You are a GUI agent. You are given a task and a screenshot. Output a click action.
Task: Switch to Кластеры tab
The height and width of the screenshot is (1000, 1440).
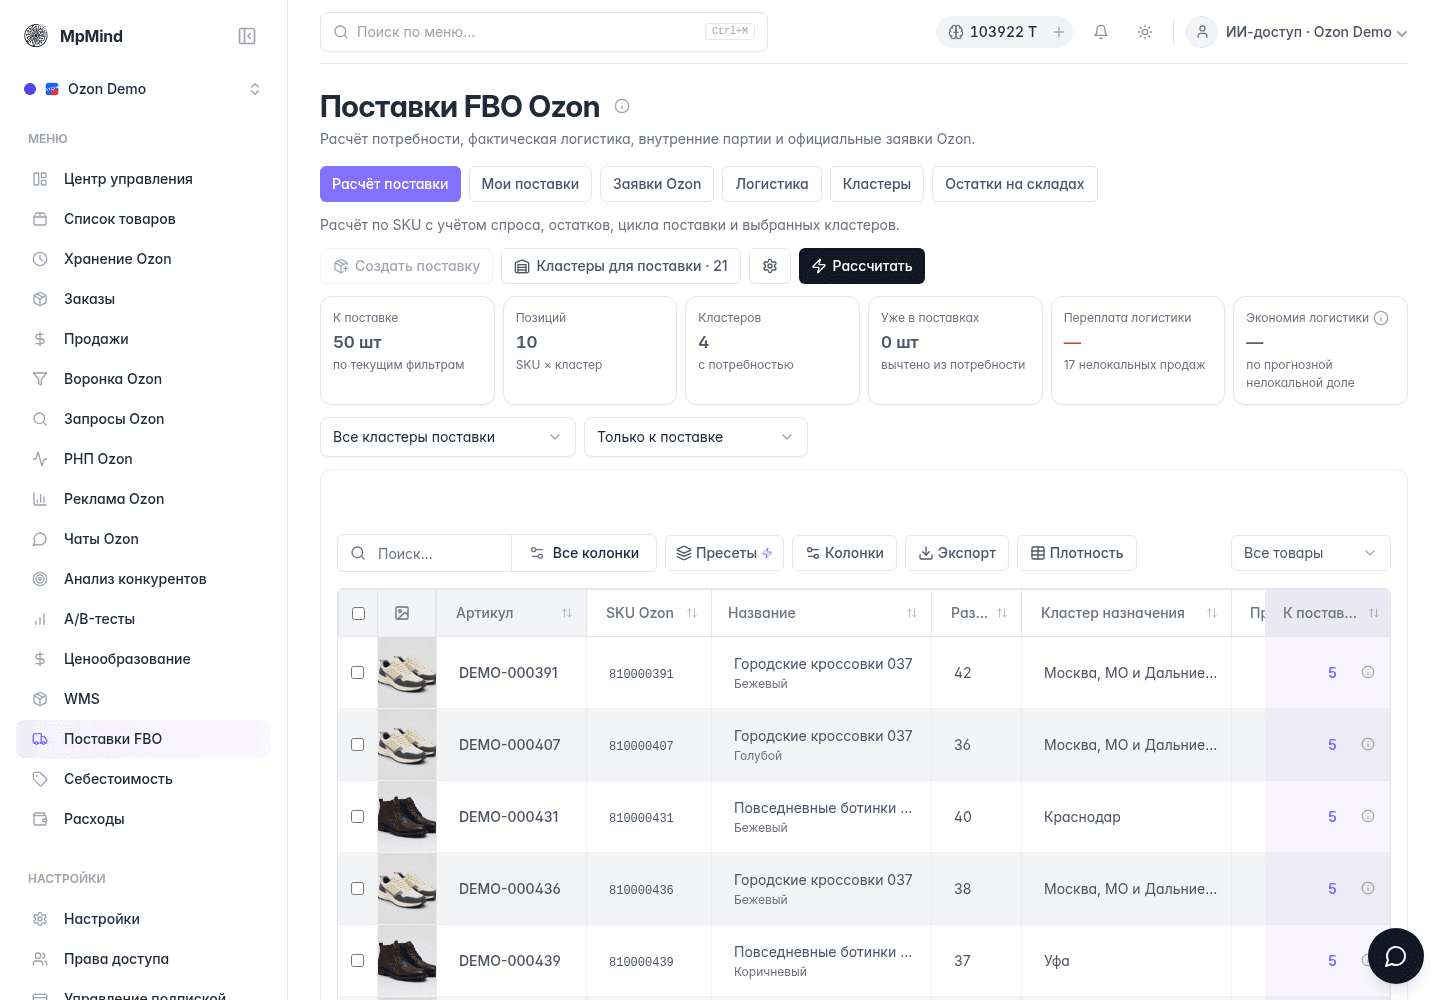point(876,184)
